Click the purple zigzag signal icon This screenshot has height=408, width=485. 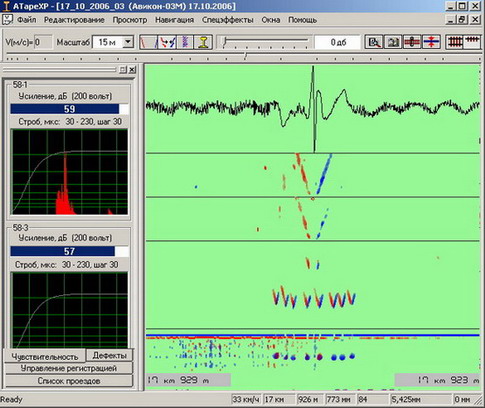pyautogui.click(x=185, y=42)
